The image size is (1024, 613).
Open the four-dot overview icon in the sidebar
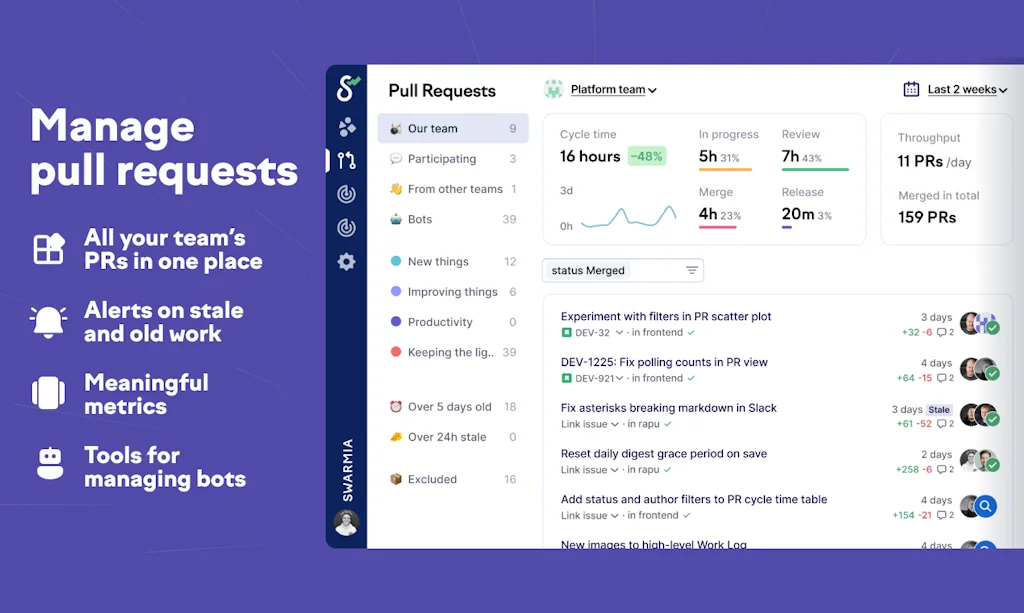pos(347,127)
